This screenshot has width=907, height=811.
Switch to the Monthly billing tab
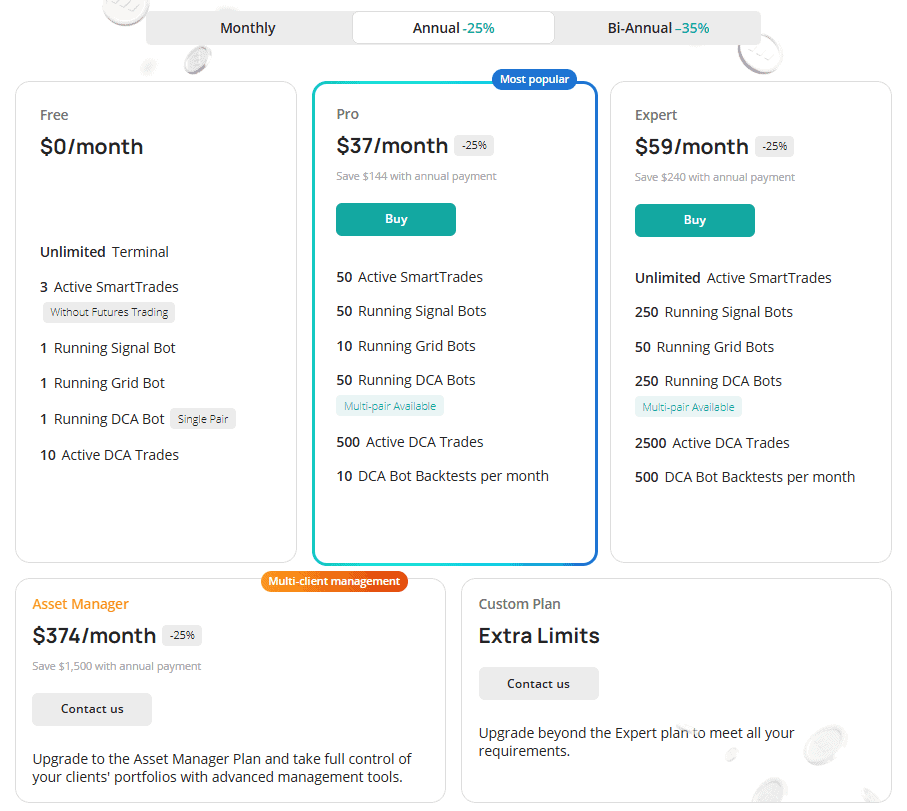click(248, 28)
